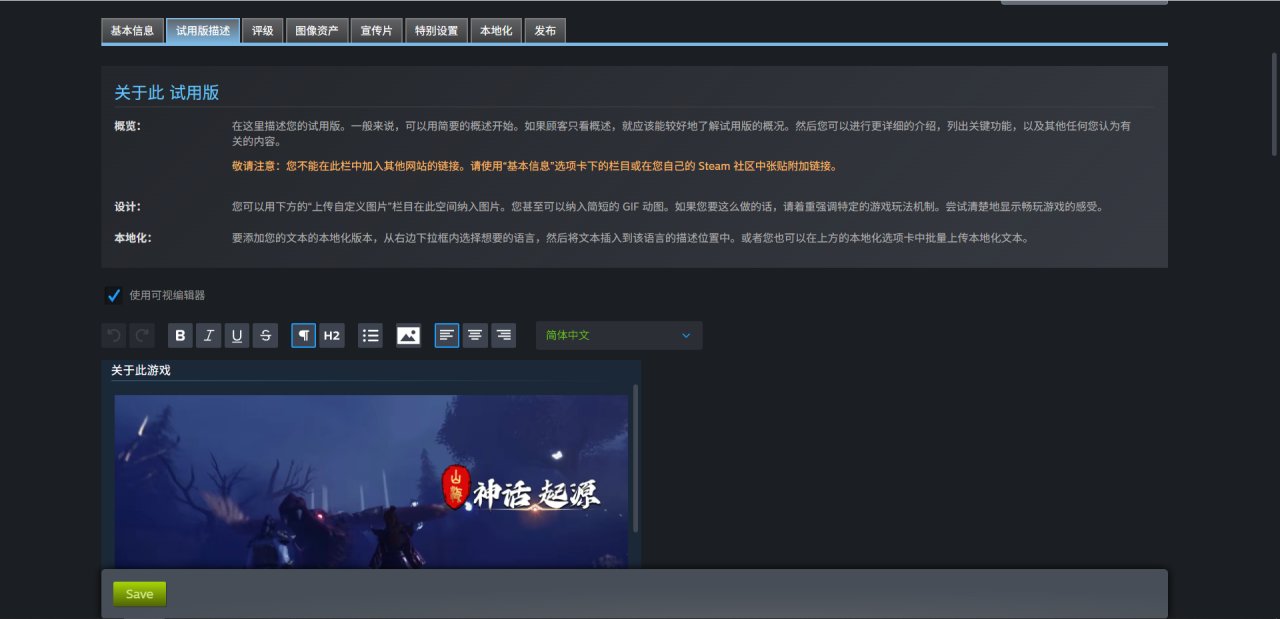The width and height of the screenshot is (1280, 619).
Task: Open the 基本信息 tab
Action: coord(132,31)
